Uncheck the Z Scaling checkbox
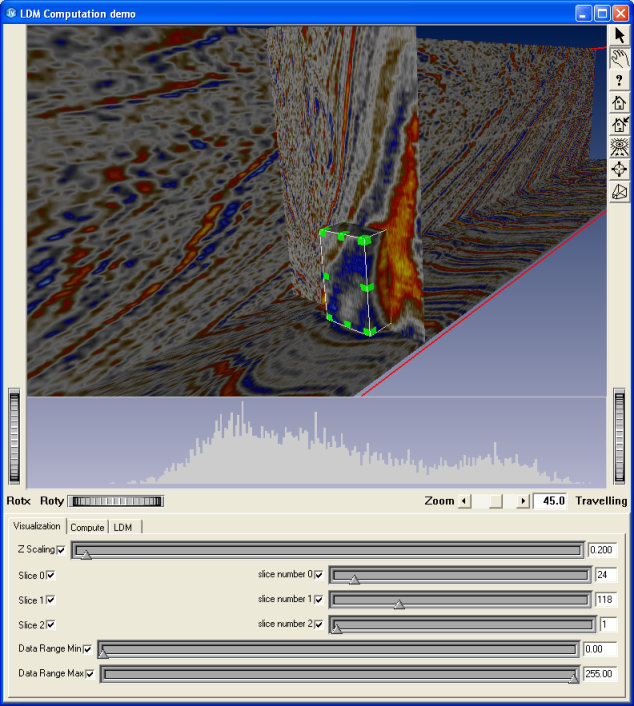The height and width of the screenshot is (706, 634). point(62,550)
